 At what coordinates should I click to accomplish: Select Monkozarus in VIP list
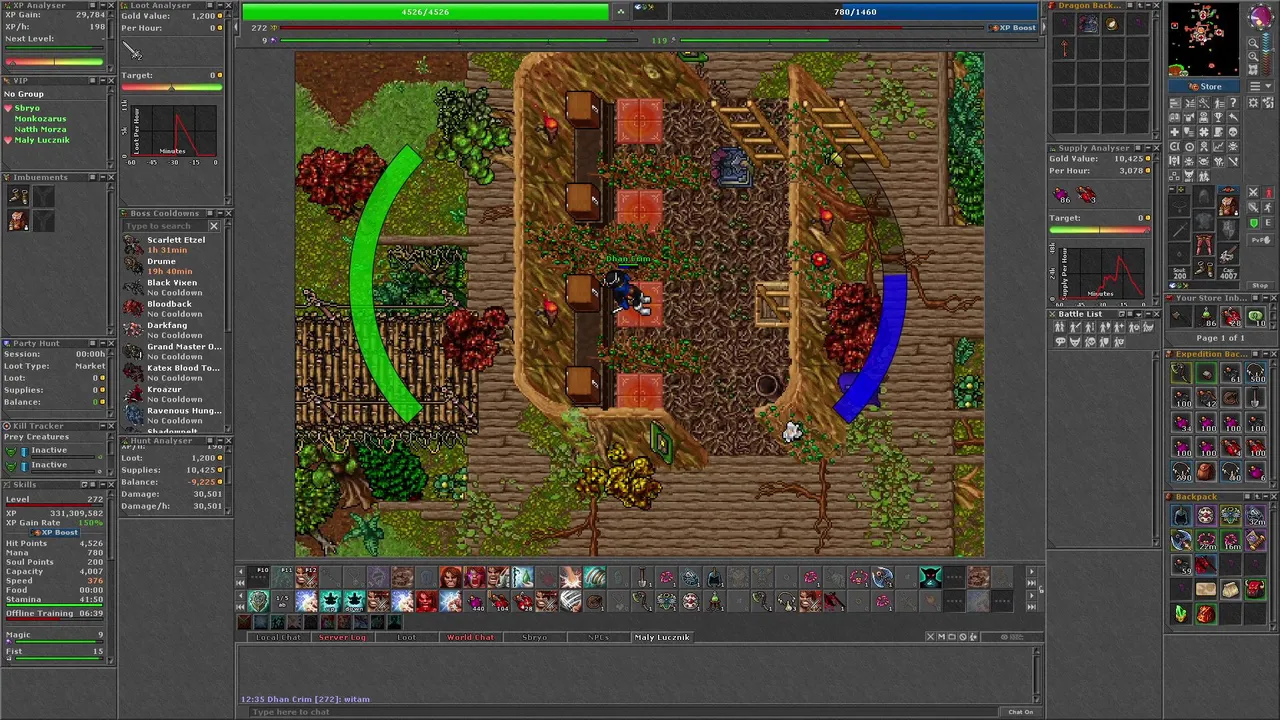pyautogui.click(x=40, y=119)
